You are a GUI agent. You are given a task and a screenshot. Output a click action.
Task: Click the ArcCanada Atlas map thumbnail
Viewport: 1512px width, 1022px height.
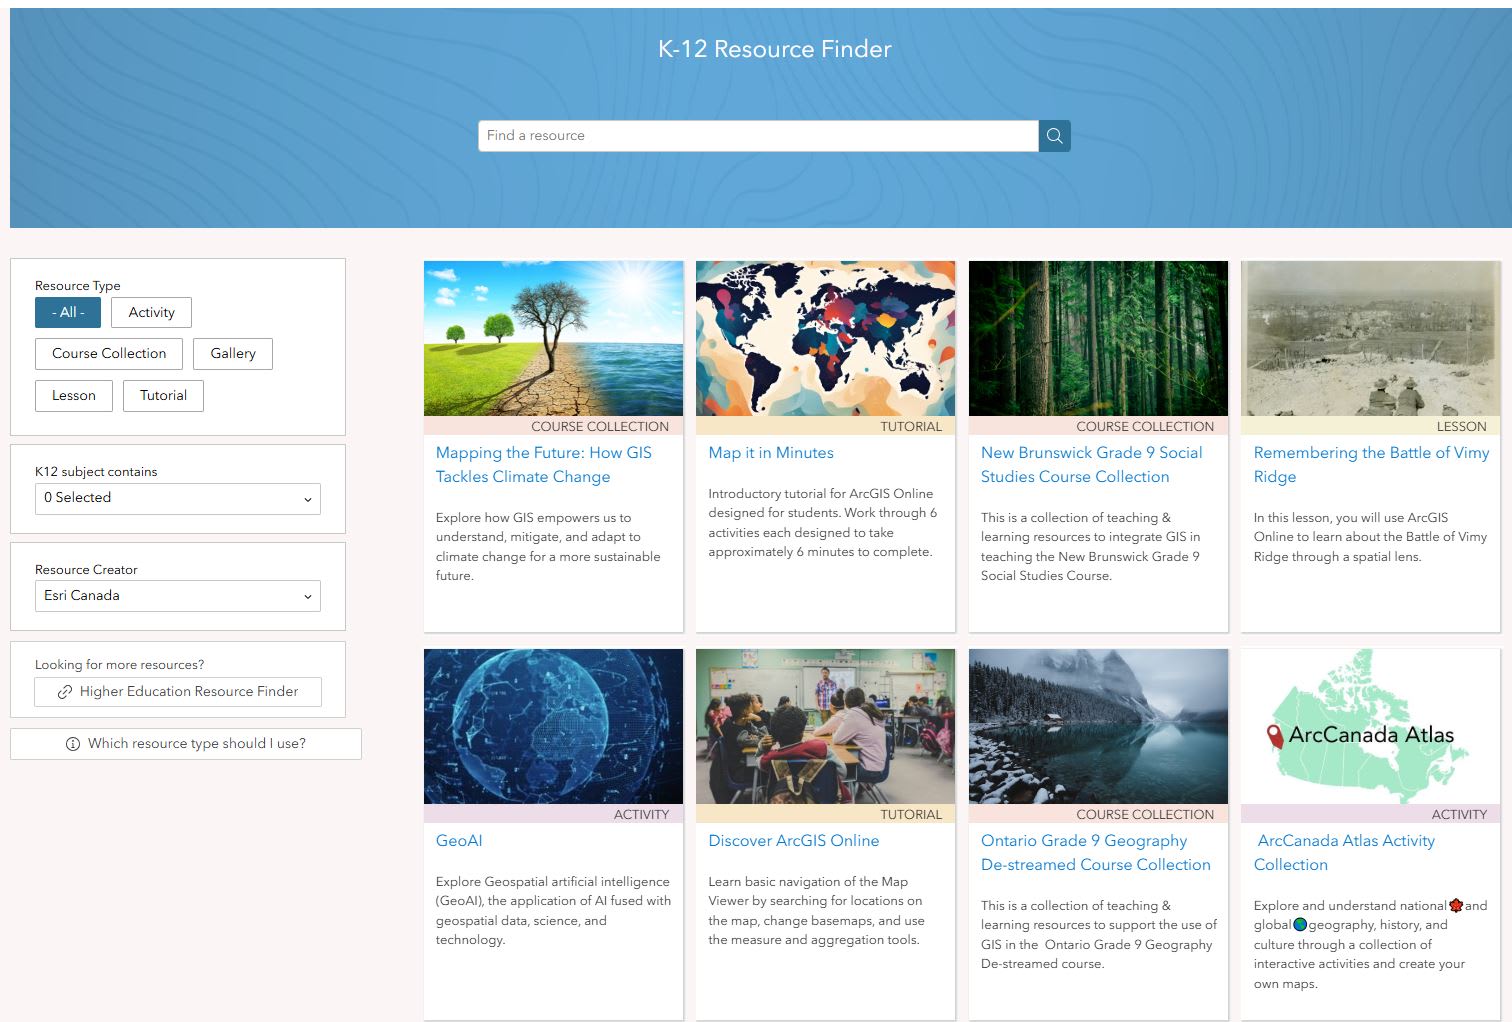(x=1370, y=727)
